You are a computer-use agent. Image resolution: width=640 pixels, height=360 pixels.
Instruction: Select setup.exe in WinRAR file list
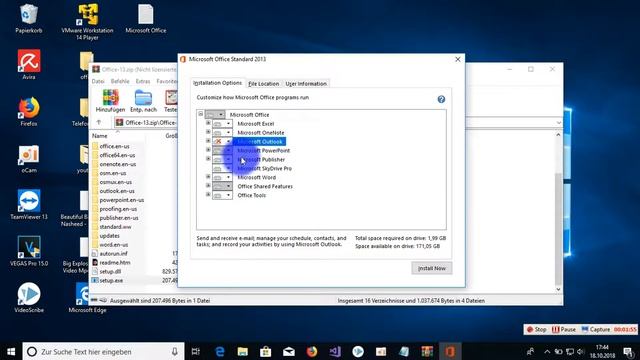pyautogui.click(x=111, y=280)
